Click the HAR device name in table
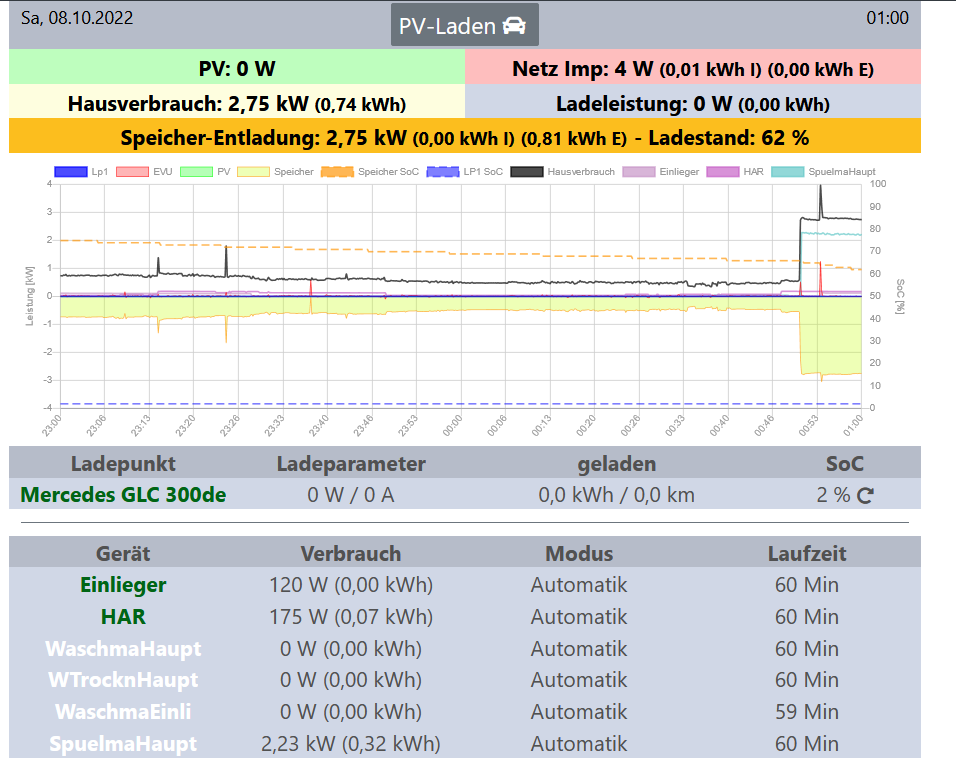 (123, 617)
